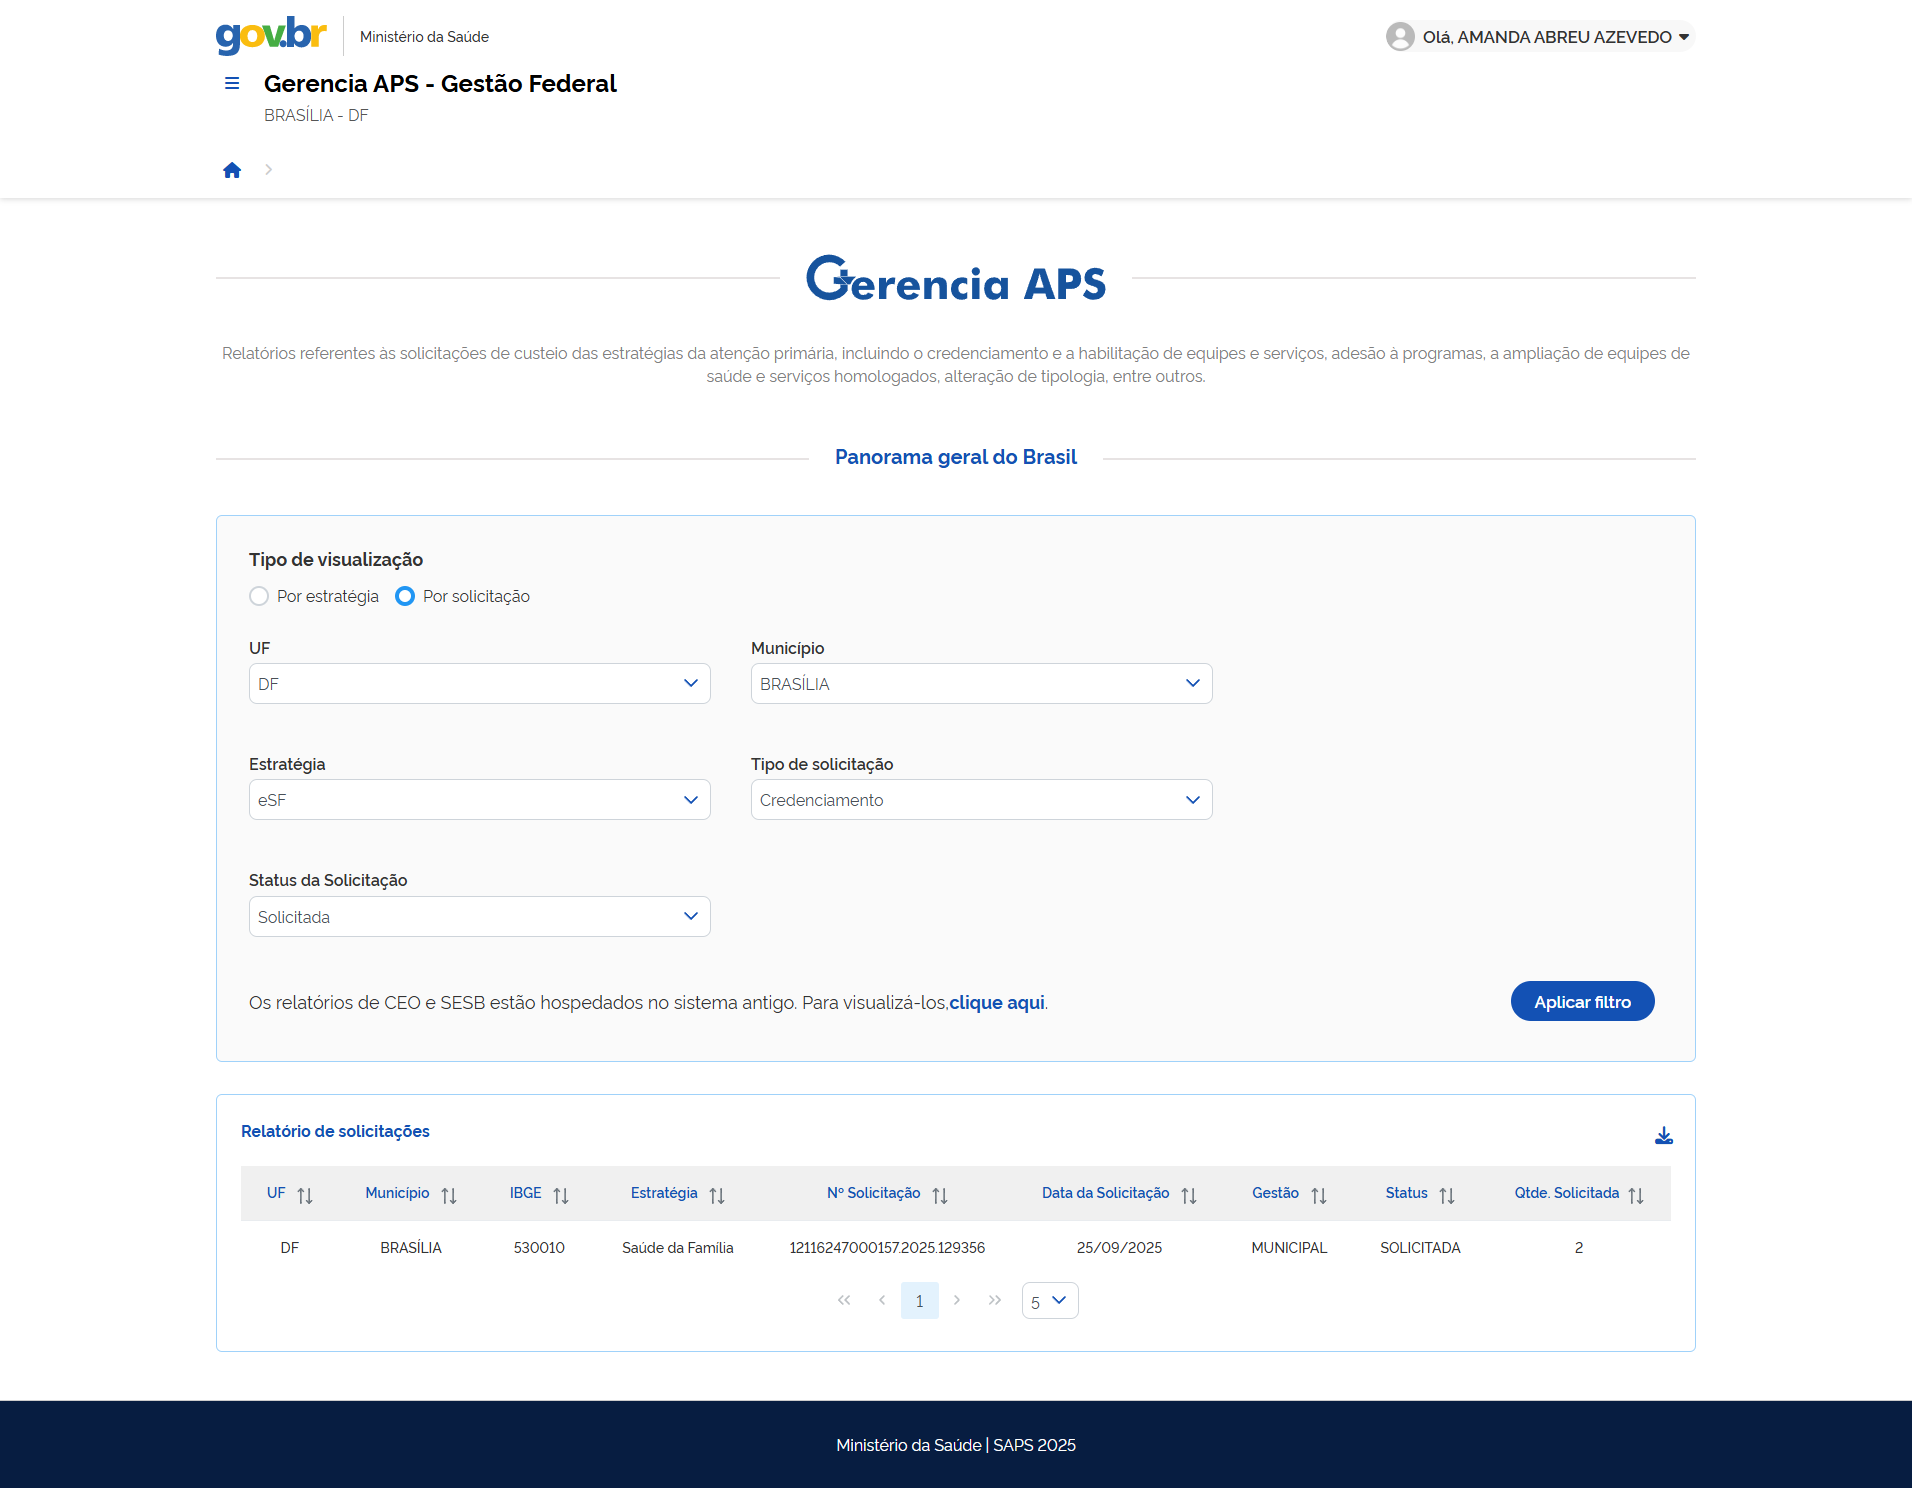This screenshot has width=1912, height=1488.
Task: Select the Por solicitação radio option
Action: (x=405, y=596)
